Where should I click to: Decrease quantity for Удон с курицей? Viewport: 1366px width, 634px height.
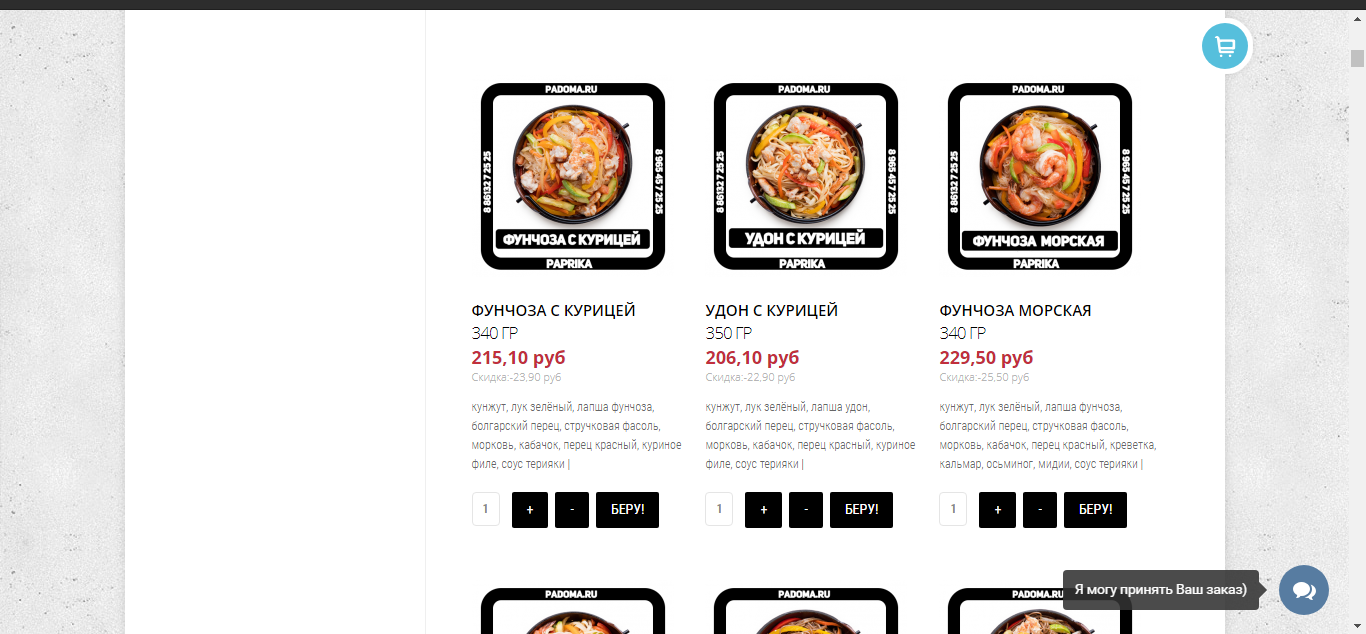tap(806, 510)
